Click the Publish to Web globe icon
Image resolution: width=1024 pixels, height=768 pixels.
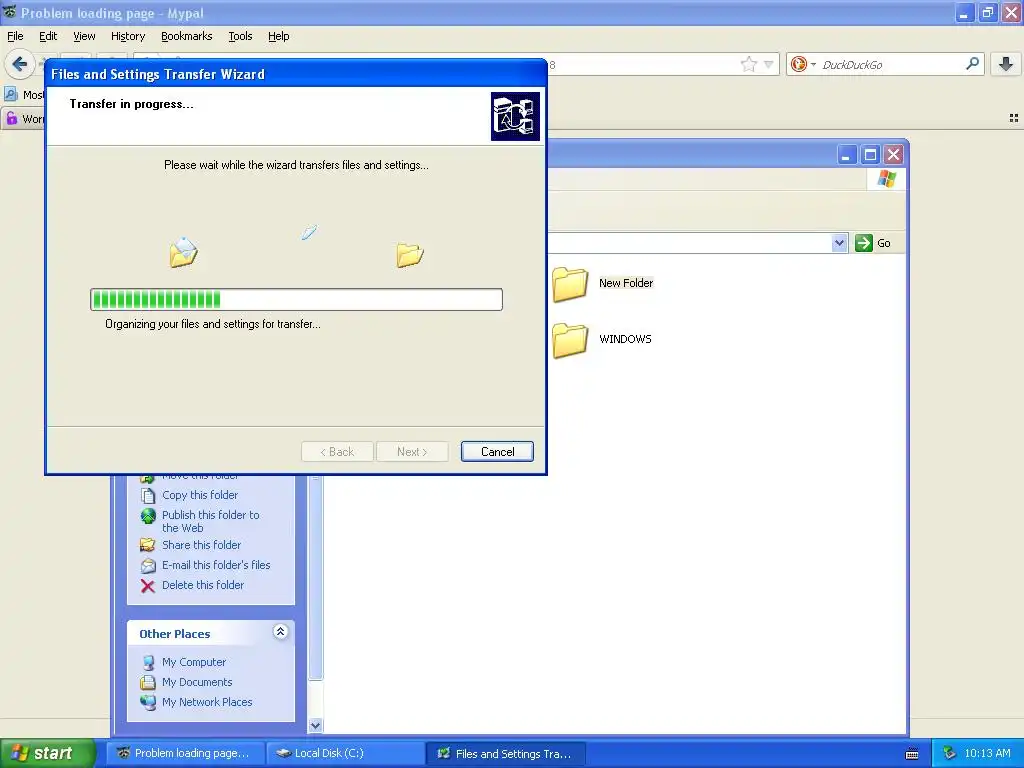tap(148, 516)
